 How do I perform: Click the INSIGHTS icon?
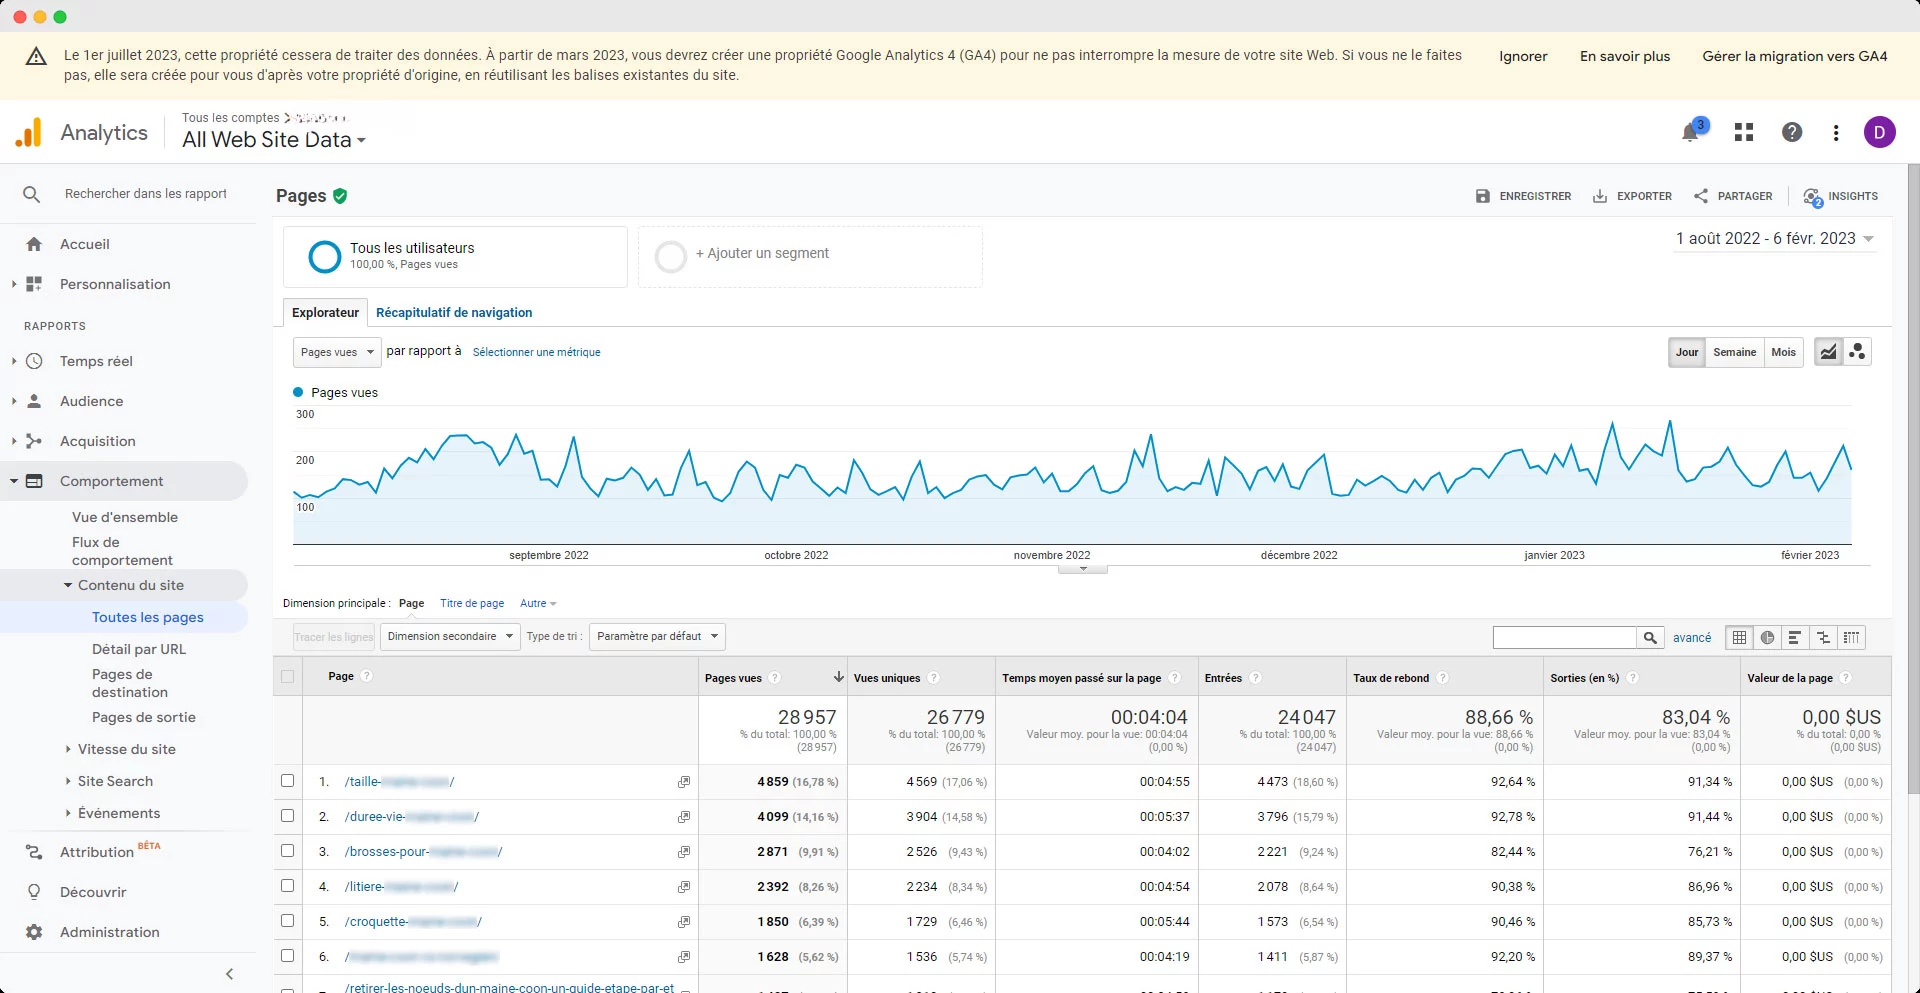(x=1812, y=197)
